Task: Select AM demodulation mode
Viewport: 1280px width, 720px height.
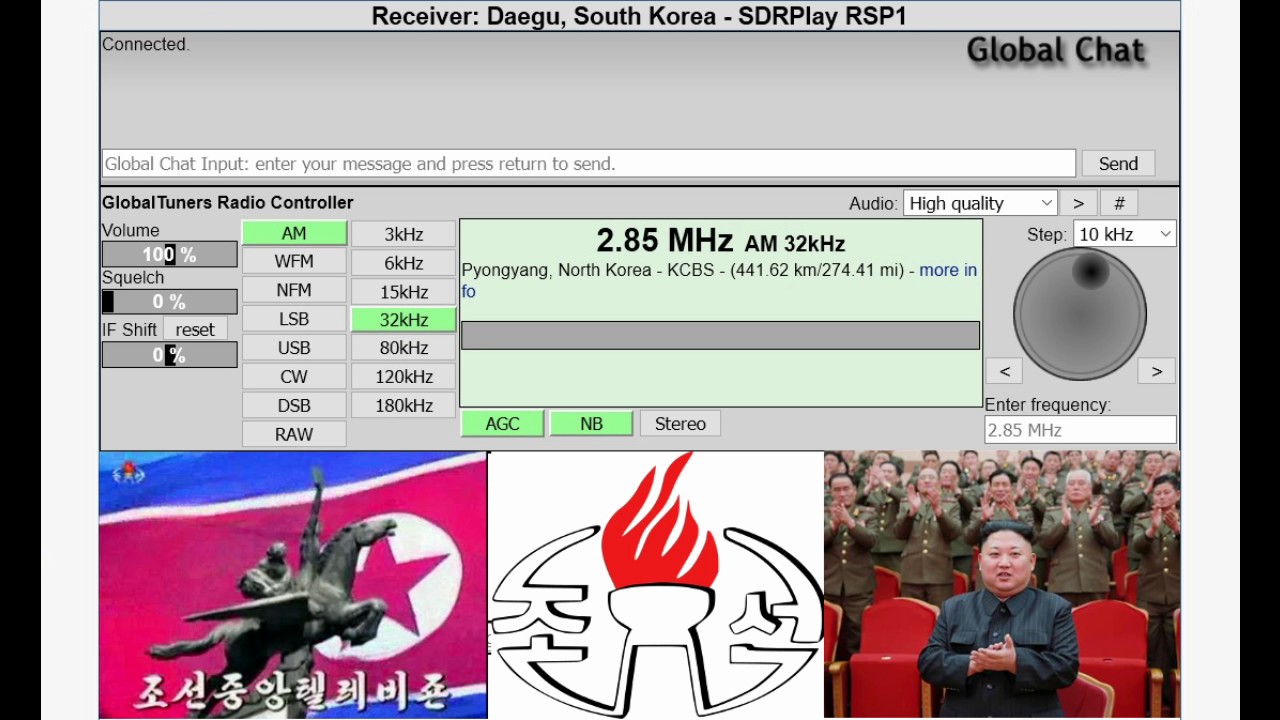Action: tap(294, 233)
